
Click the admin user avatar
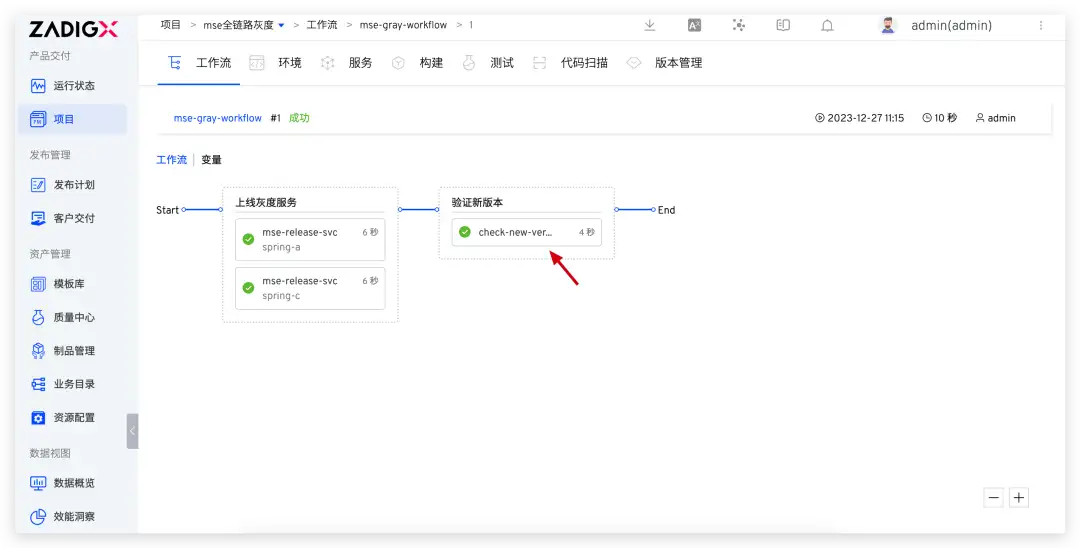point(889,25)
